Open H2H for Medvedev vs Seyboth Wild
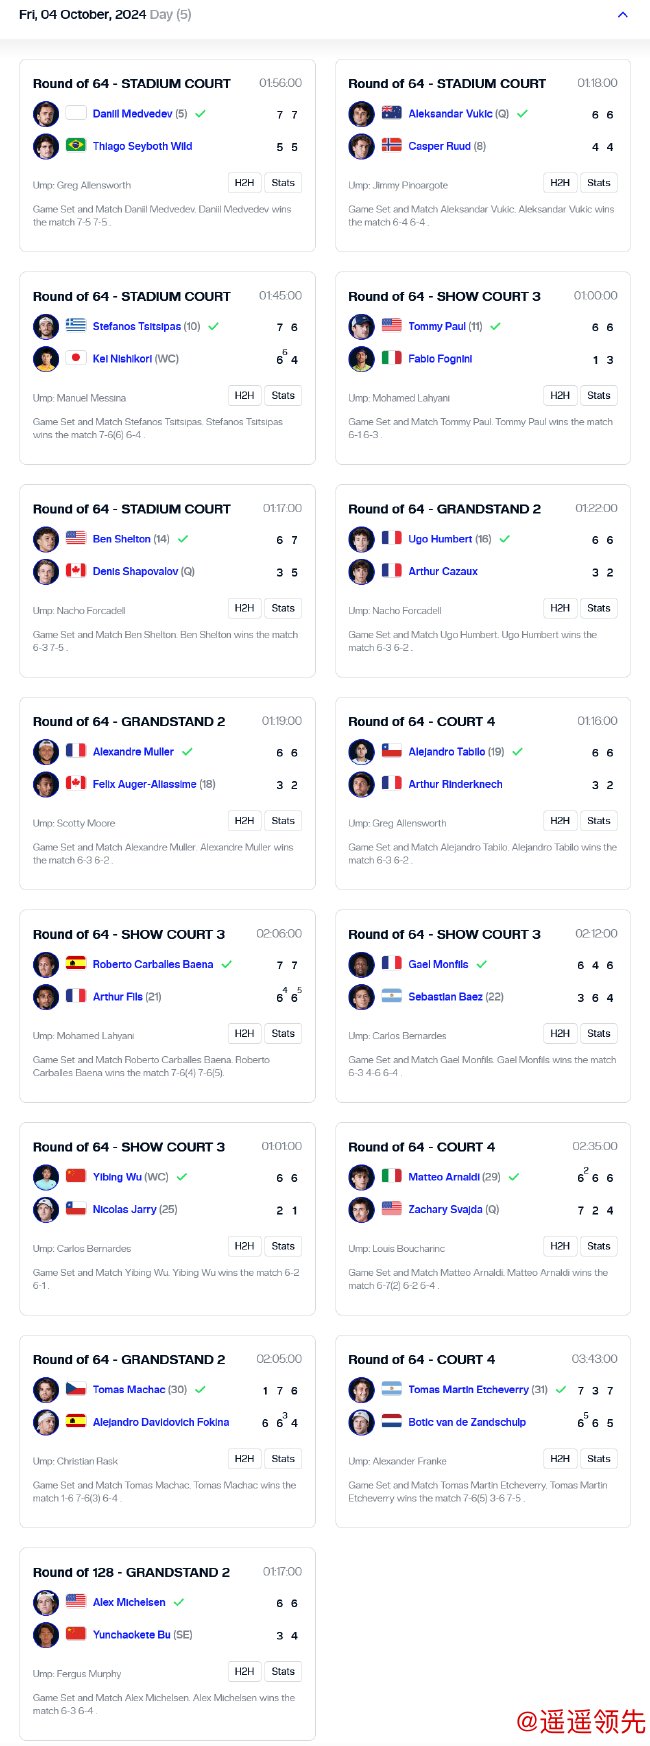 click(x=244, y=183)
